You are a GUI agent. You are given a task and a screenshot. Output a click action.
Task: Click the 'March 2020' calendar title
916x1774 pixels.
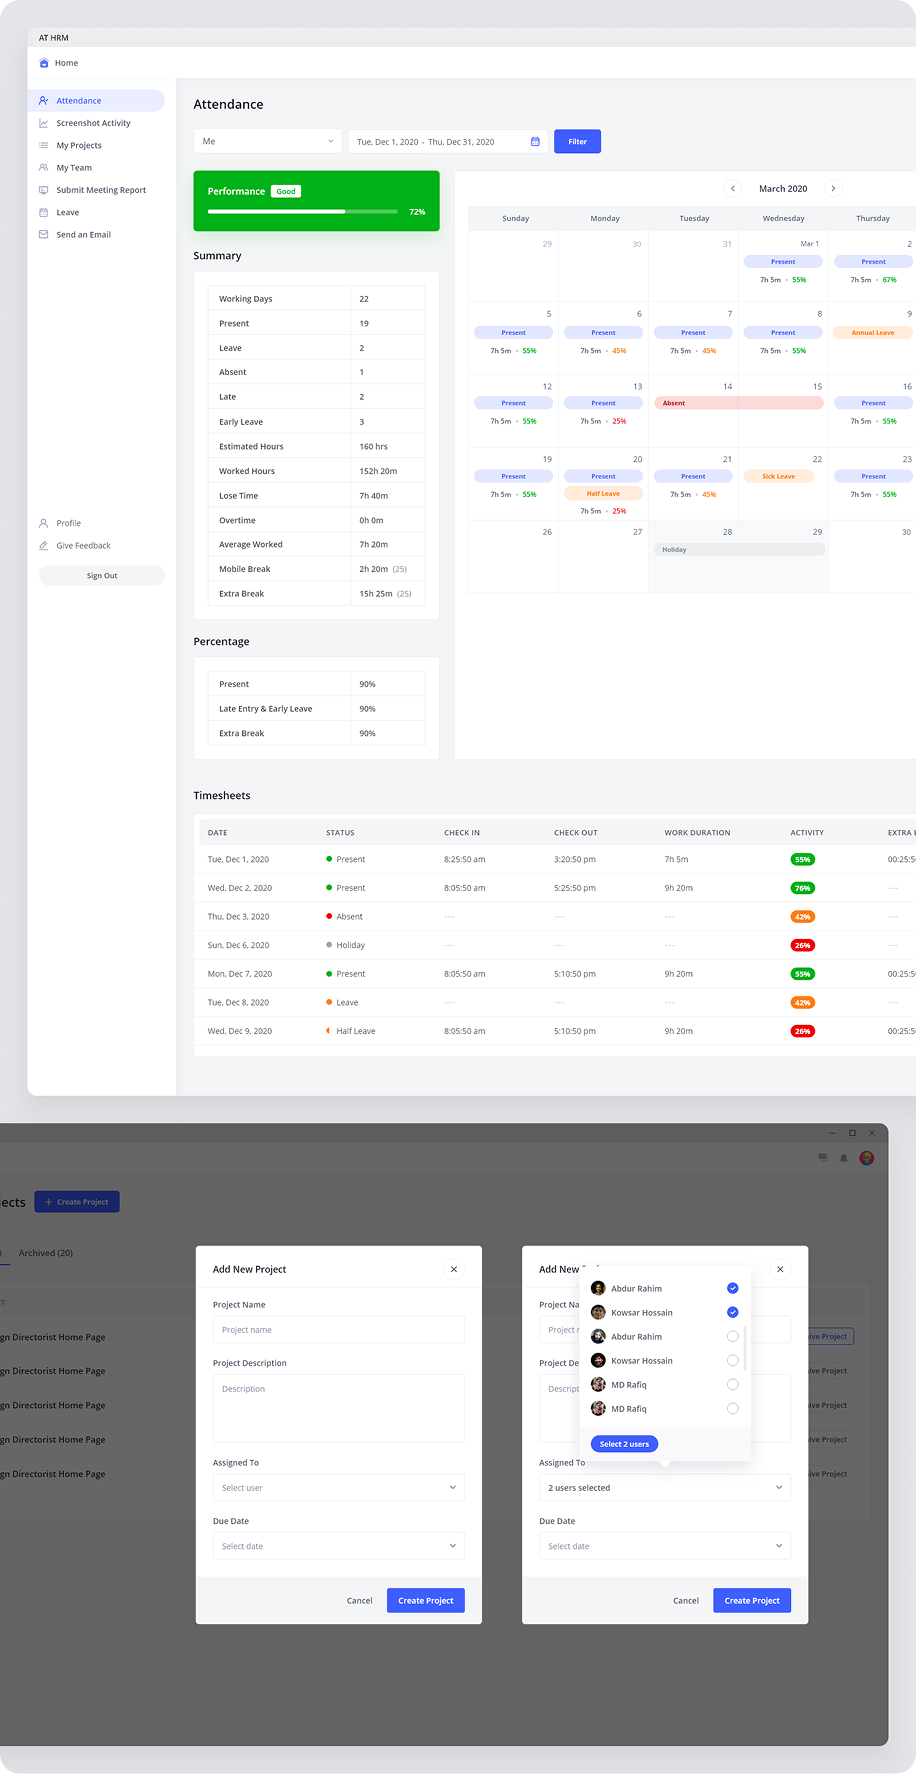783,189
